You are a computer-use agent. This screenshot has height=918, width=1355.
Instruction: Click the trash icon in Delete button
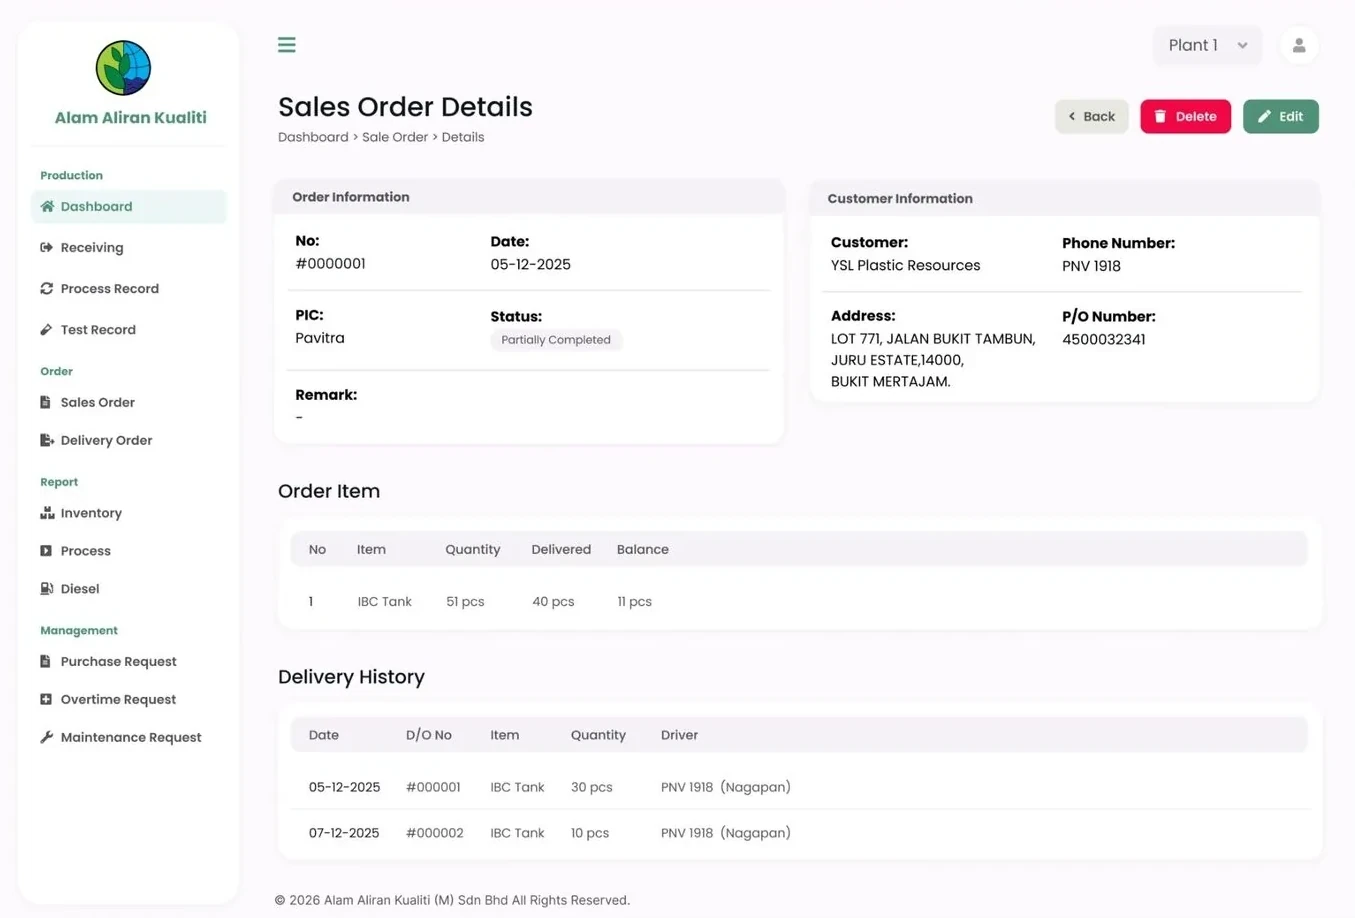tap(1161, 117)
